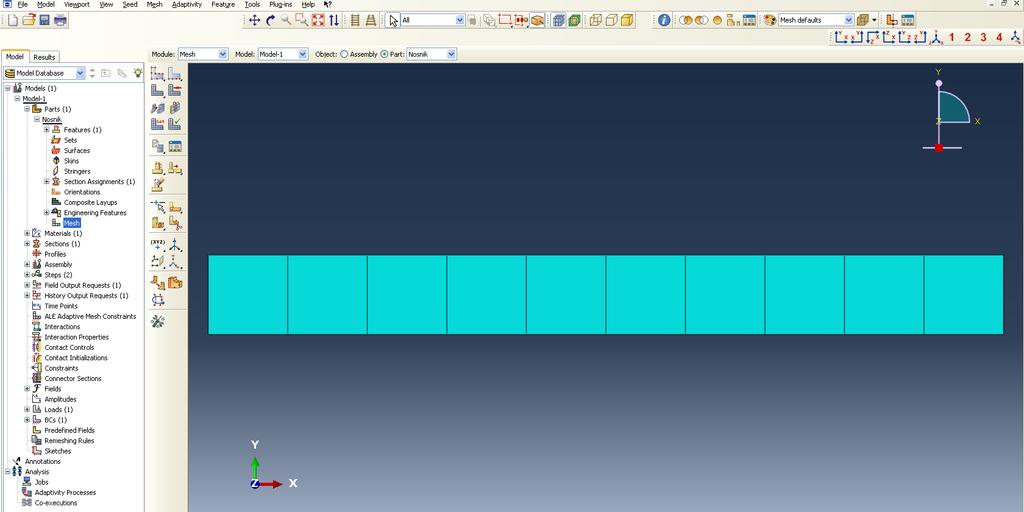Select Jobs in the model tree
This screenshot has width=1024, height=512.
click(x=41, y=482)
